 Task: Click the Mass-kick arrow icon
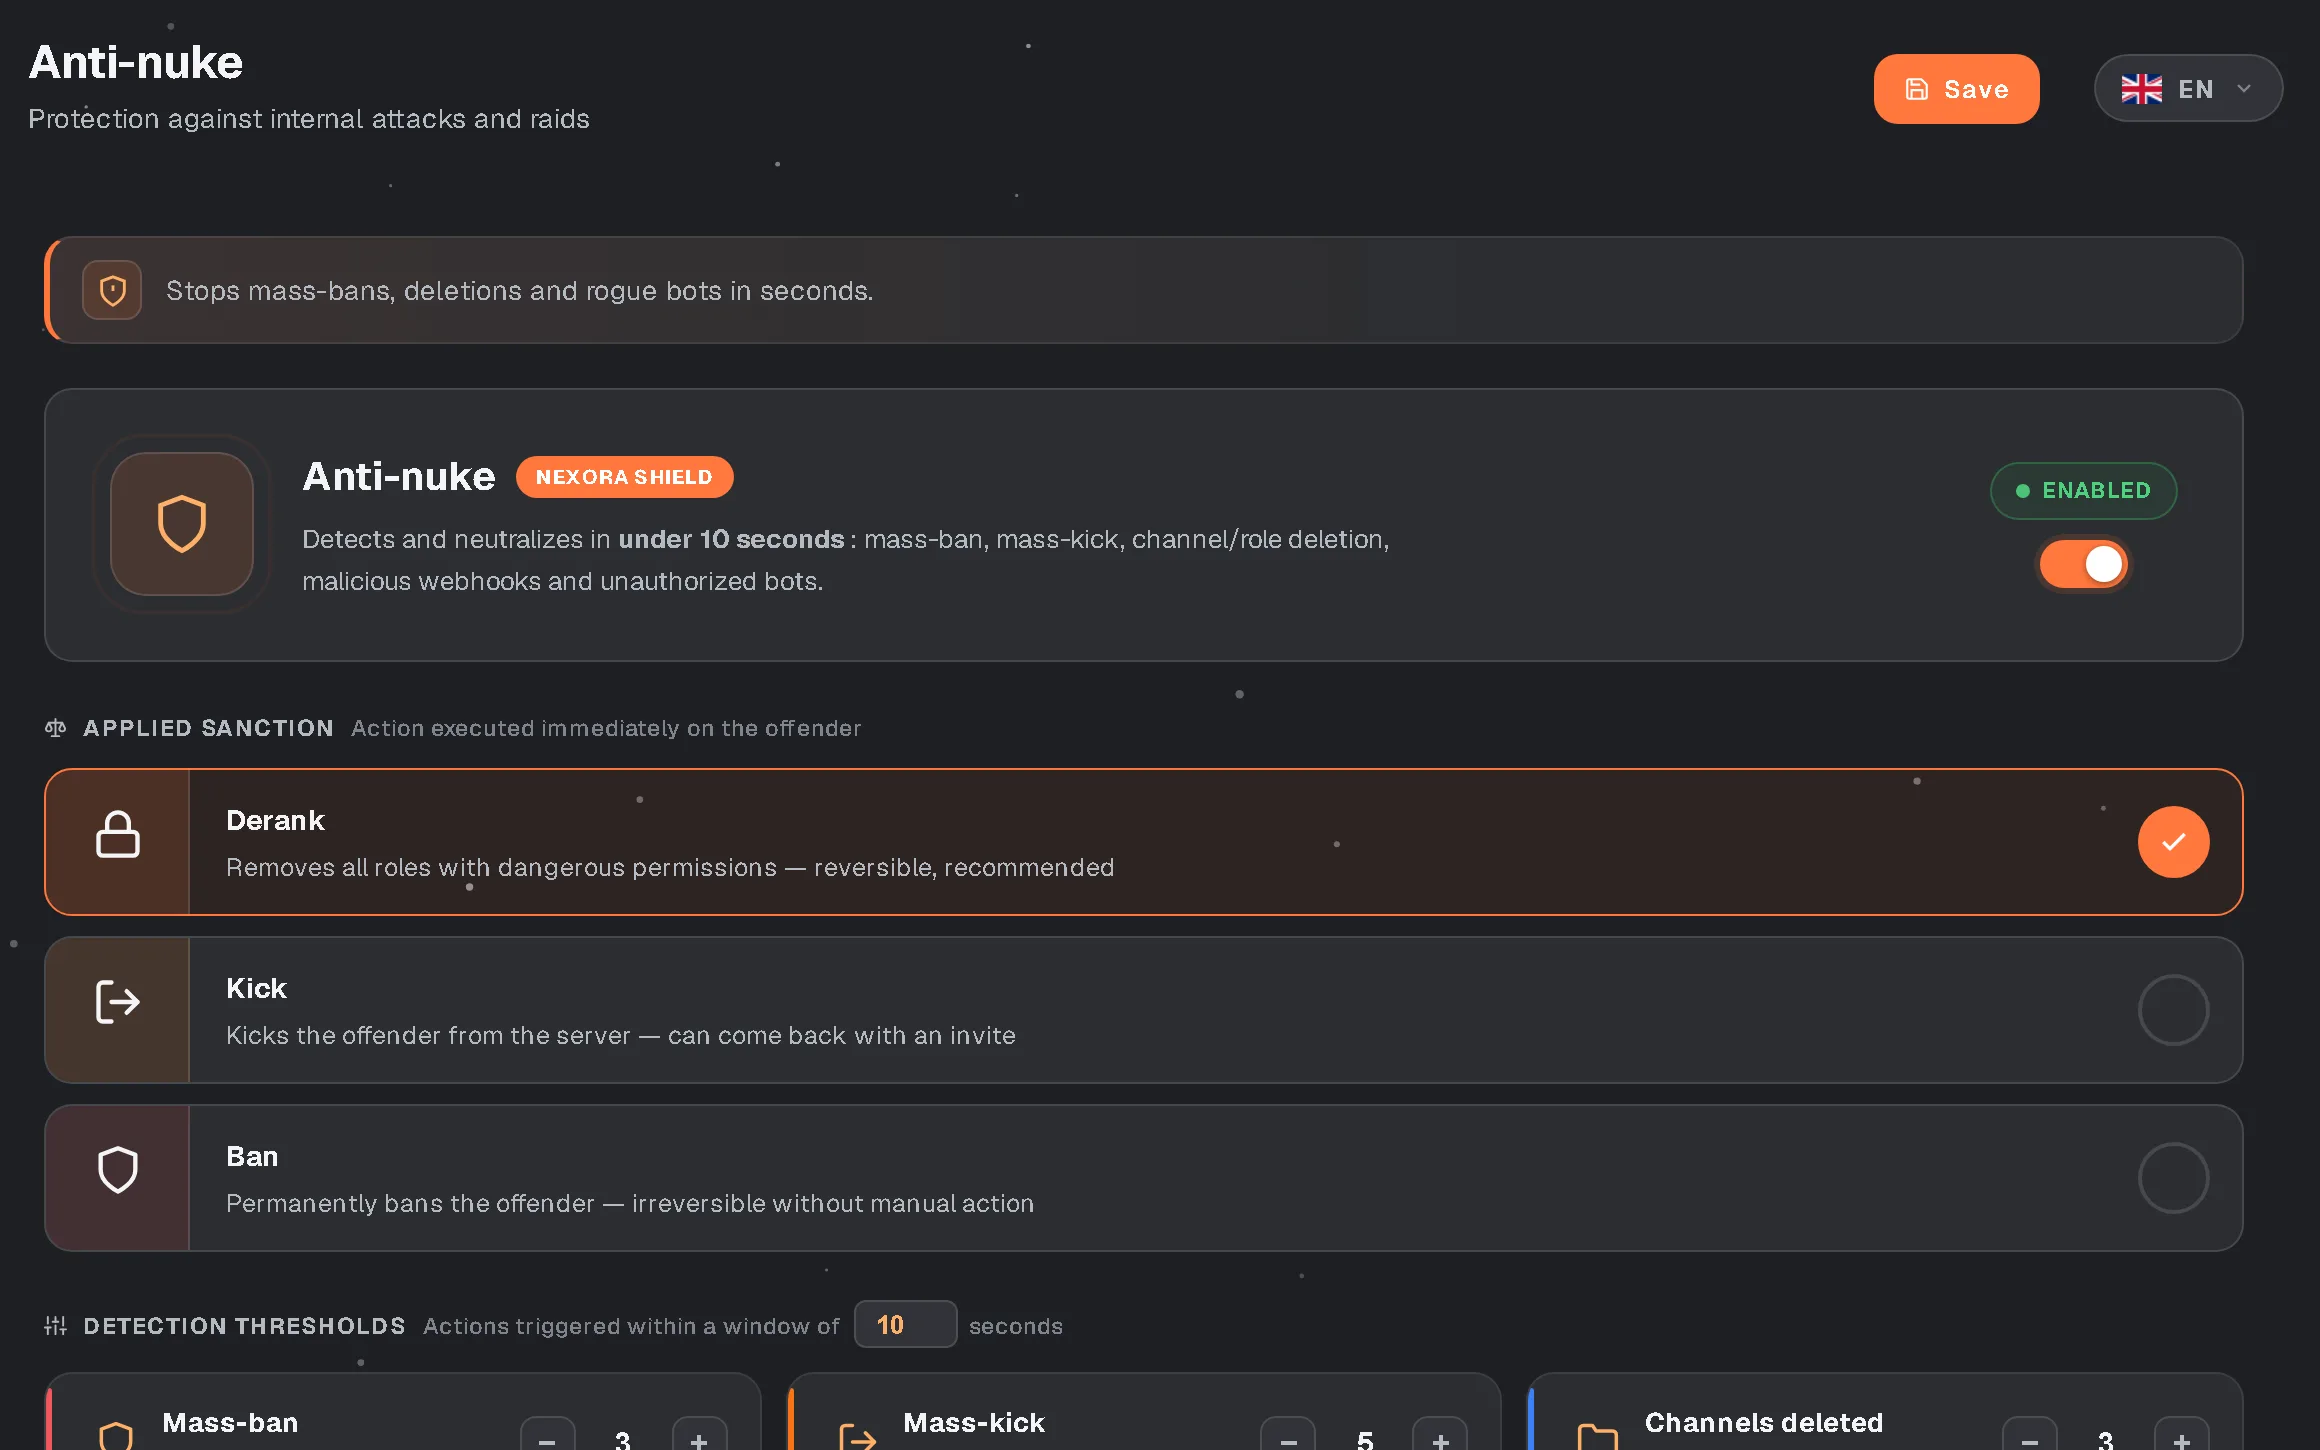[x=858, y=1437]
